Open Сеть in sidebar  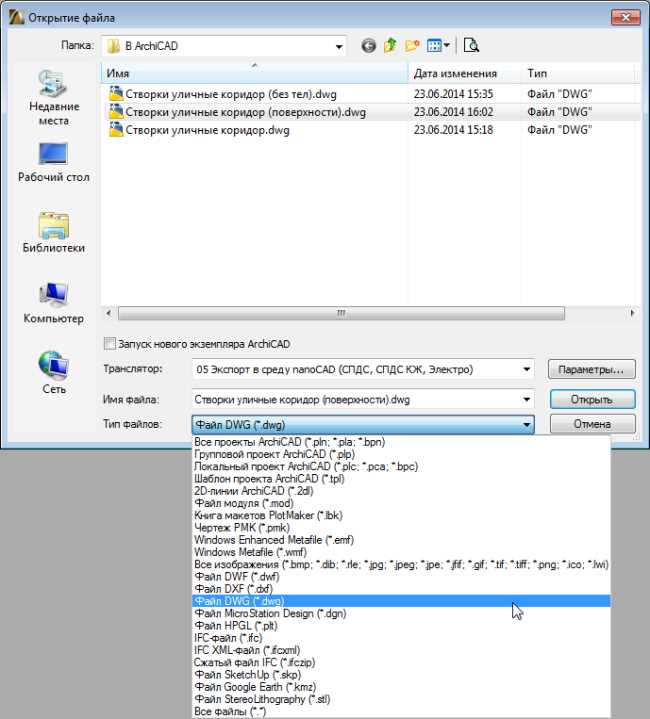pos(54,372)
